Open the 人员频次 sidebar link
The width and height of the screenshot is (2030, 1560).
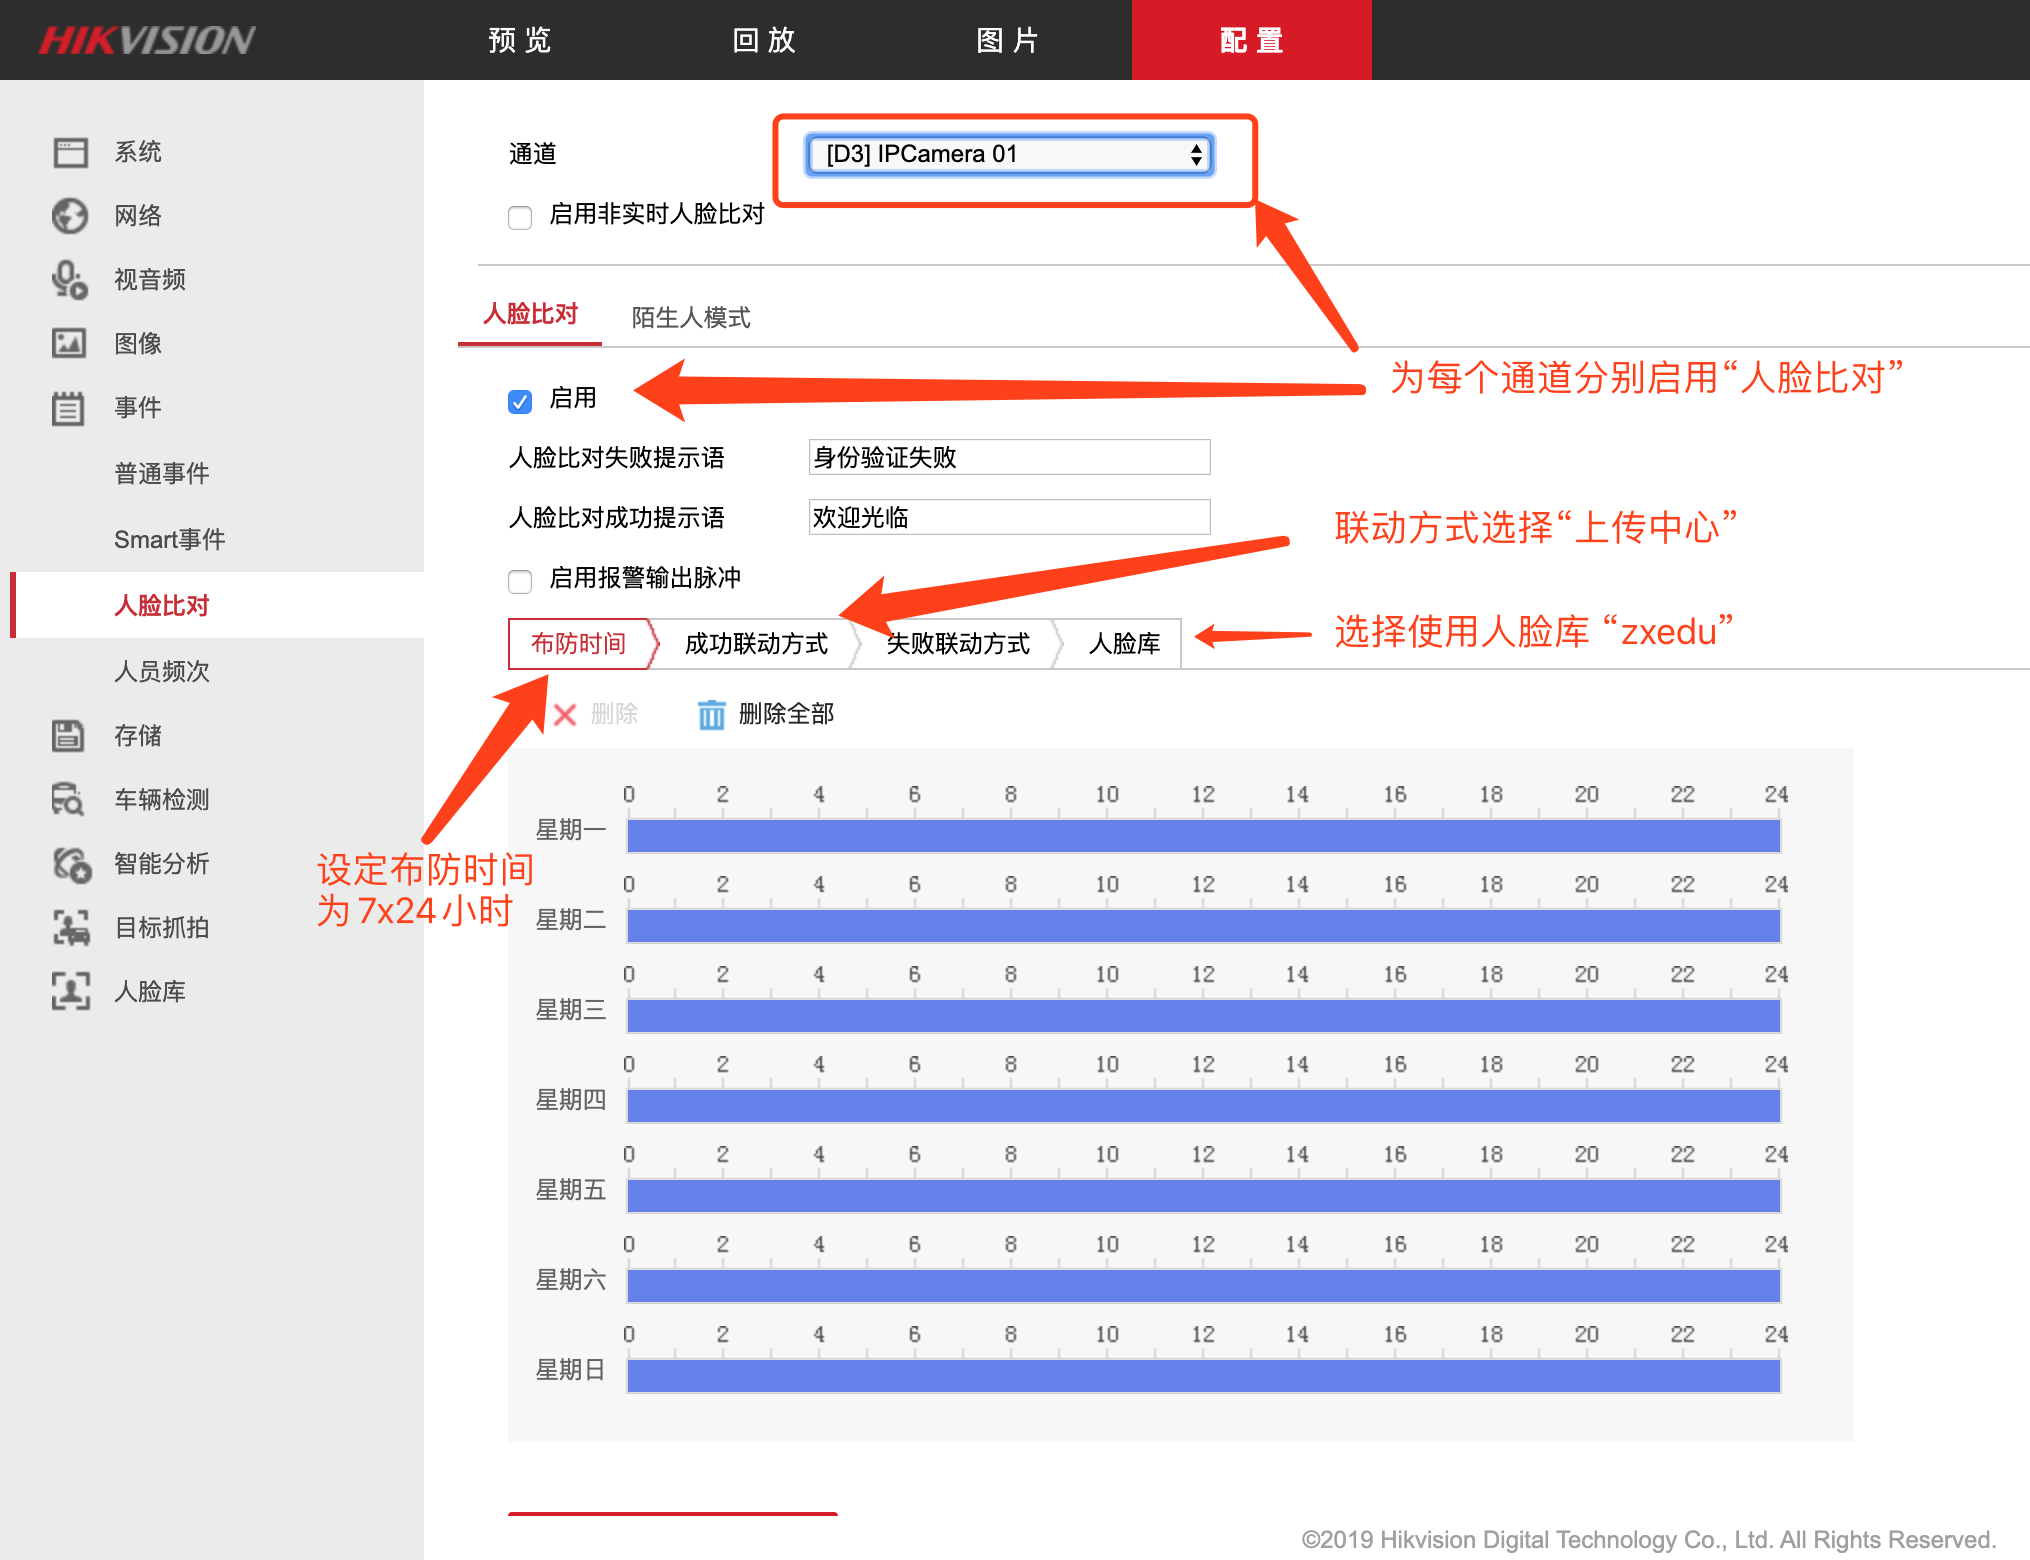coord(161,671)
